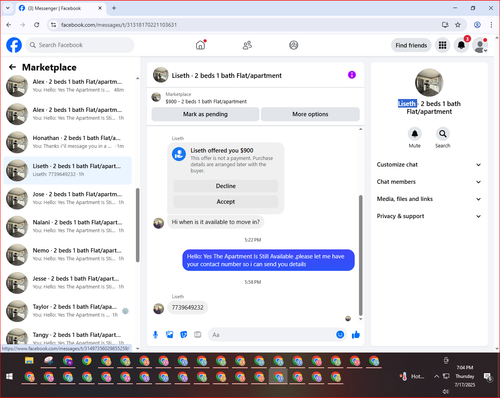The image size is (500, 398).
Task: Open taskbar clock showing 7:04 PM
Action: click(465, 376)
